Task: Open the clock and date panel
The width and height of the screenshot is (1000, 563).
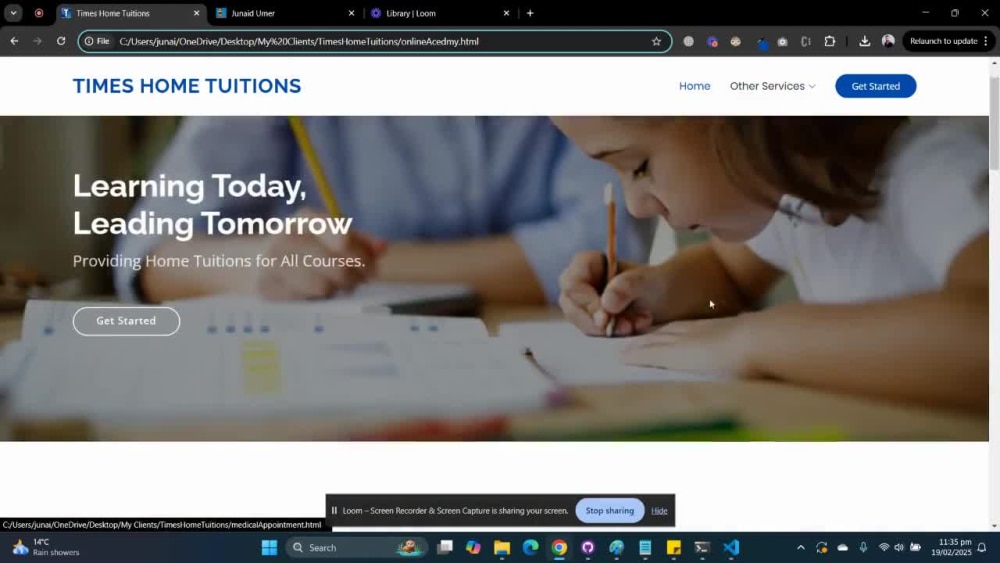Action: pyautogui.click(x=951, y=548)
